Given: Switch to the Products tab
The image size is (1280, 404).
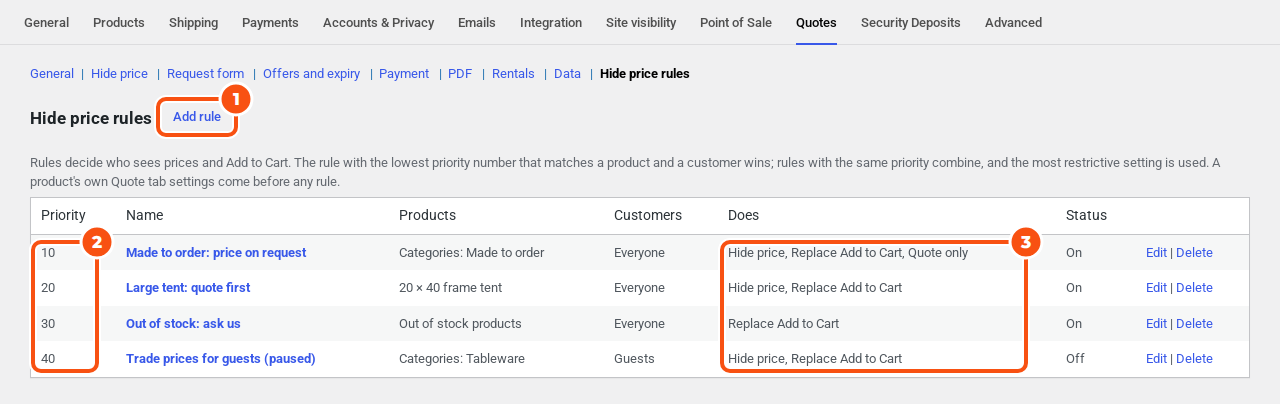Looking at the screenshot, I should pos(119,22).
